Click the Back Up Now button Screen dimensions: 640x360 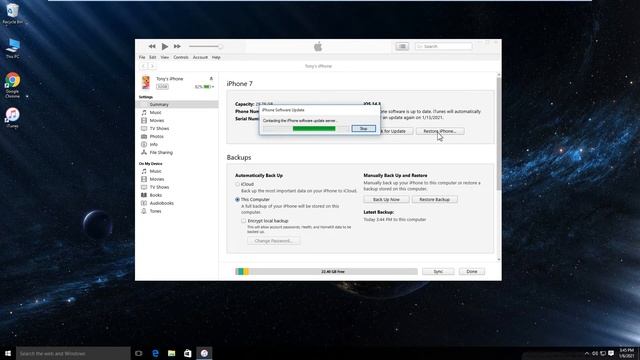pyautogui.click(x=386, y=200)
